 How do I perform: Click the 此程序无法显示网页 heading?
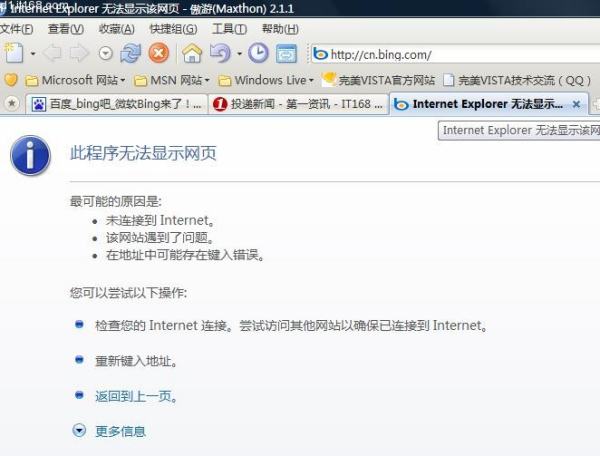pos(143,153)
